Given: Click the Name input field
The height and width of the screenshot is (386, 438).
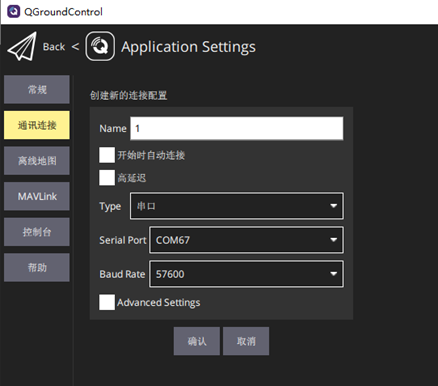Looking at the screenshot, I should pos(237,128).
